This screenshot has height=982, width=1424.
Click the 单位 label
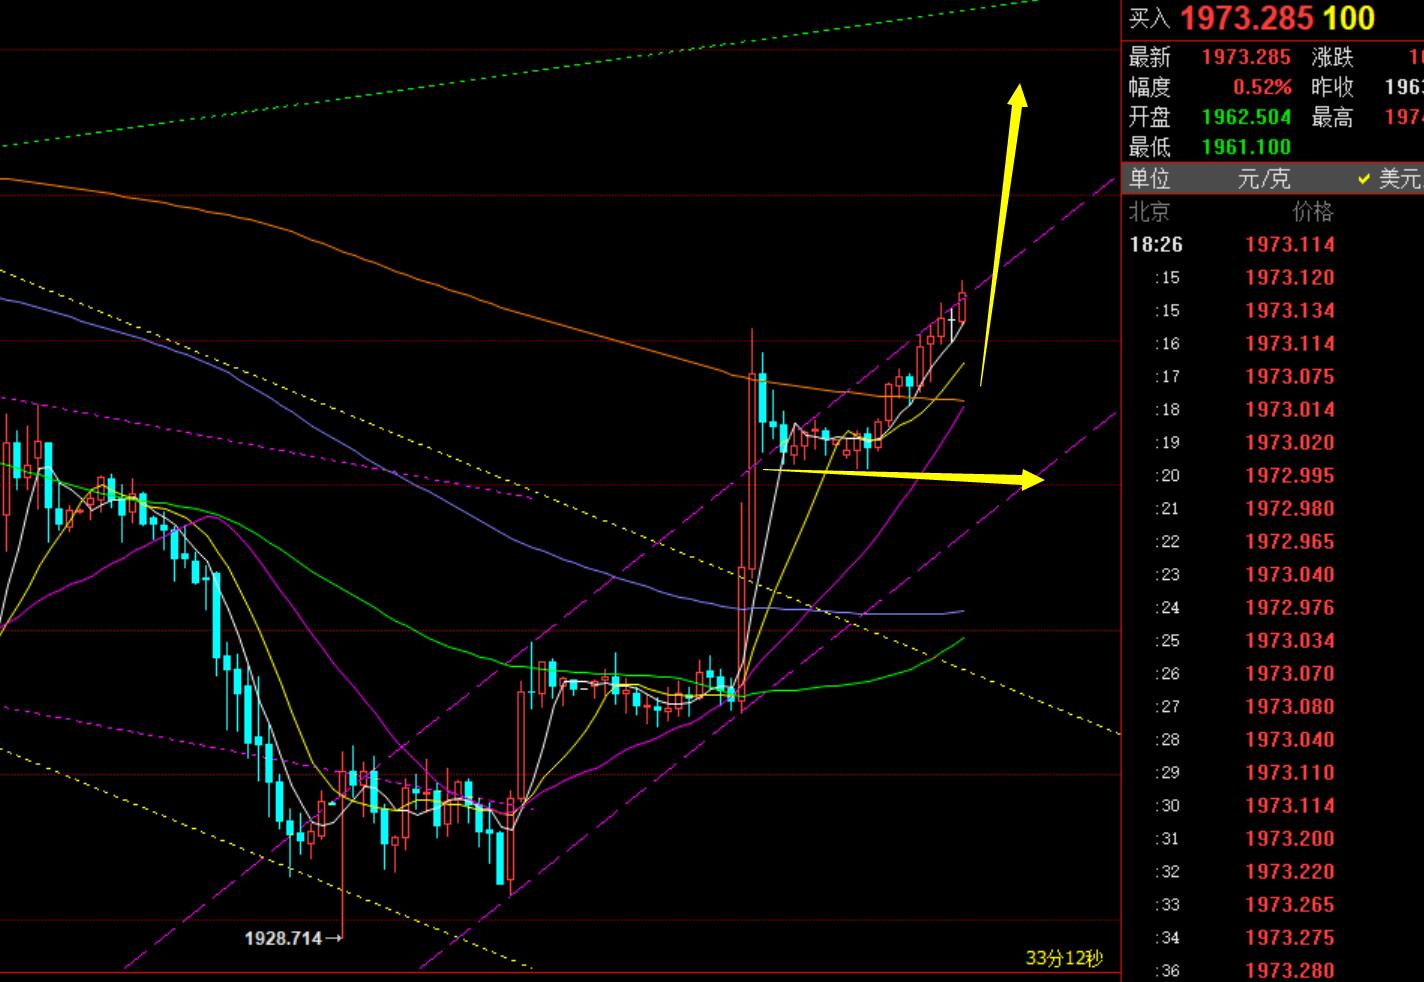(x=1150, y=180)
